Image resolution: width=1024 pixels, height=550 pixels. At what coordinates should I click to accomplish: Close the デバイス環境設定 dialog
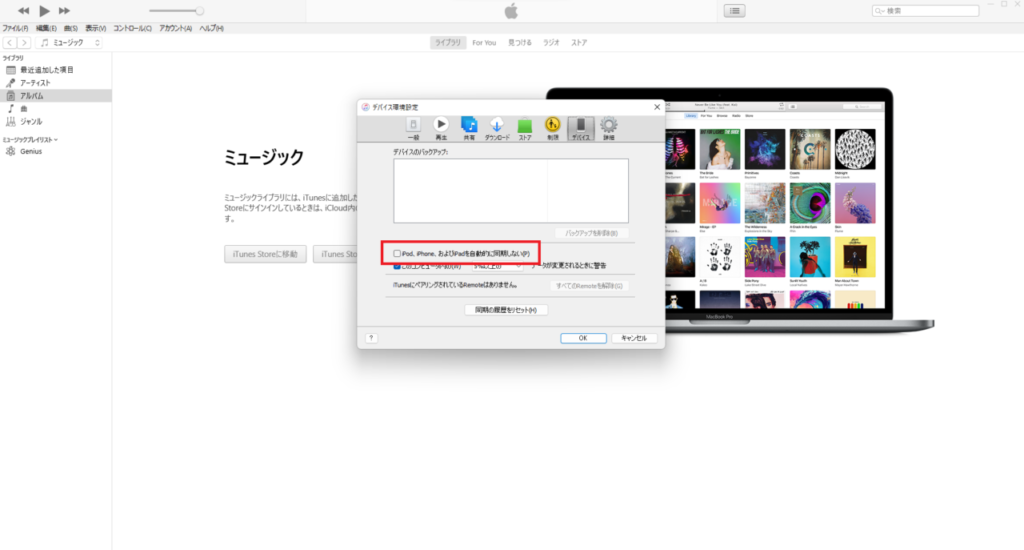click(x=657, y=107)
